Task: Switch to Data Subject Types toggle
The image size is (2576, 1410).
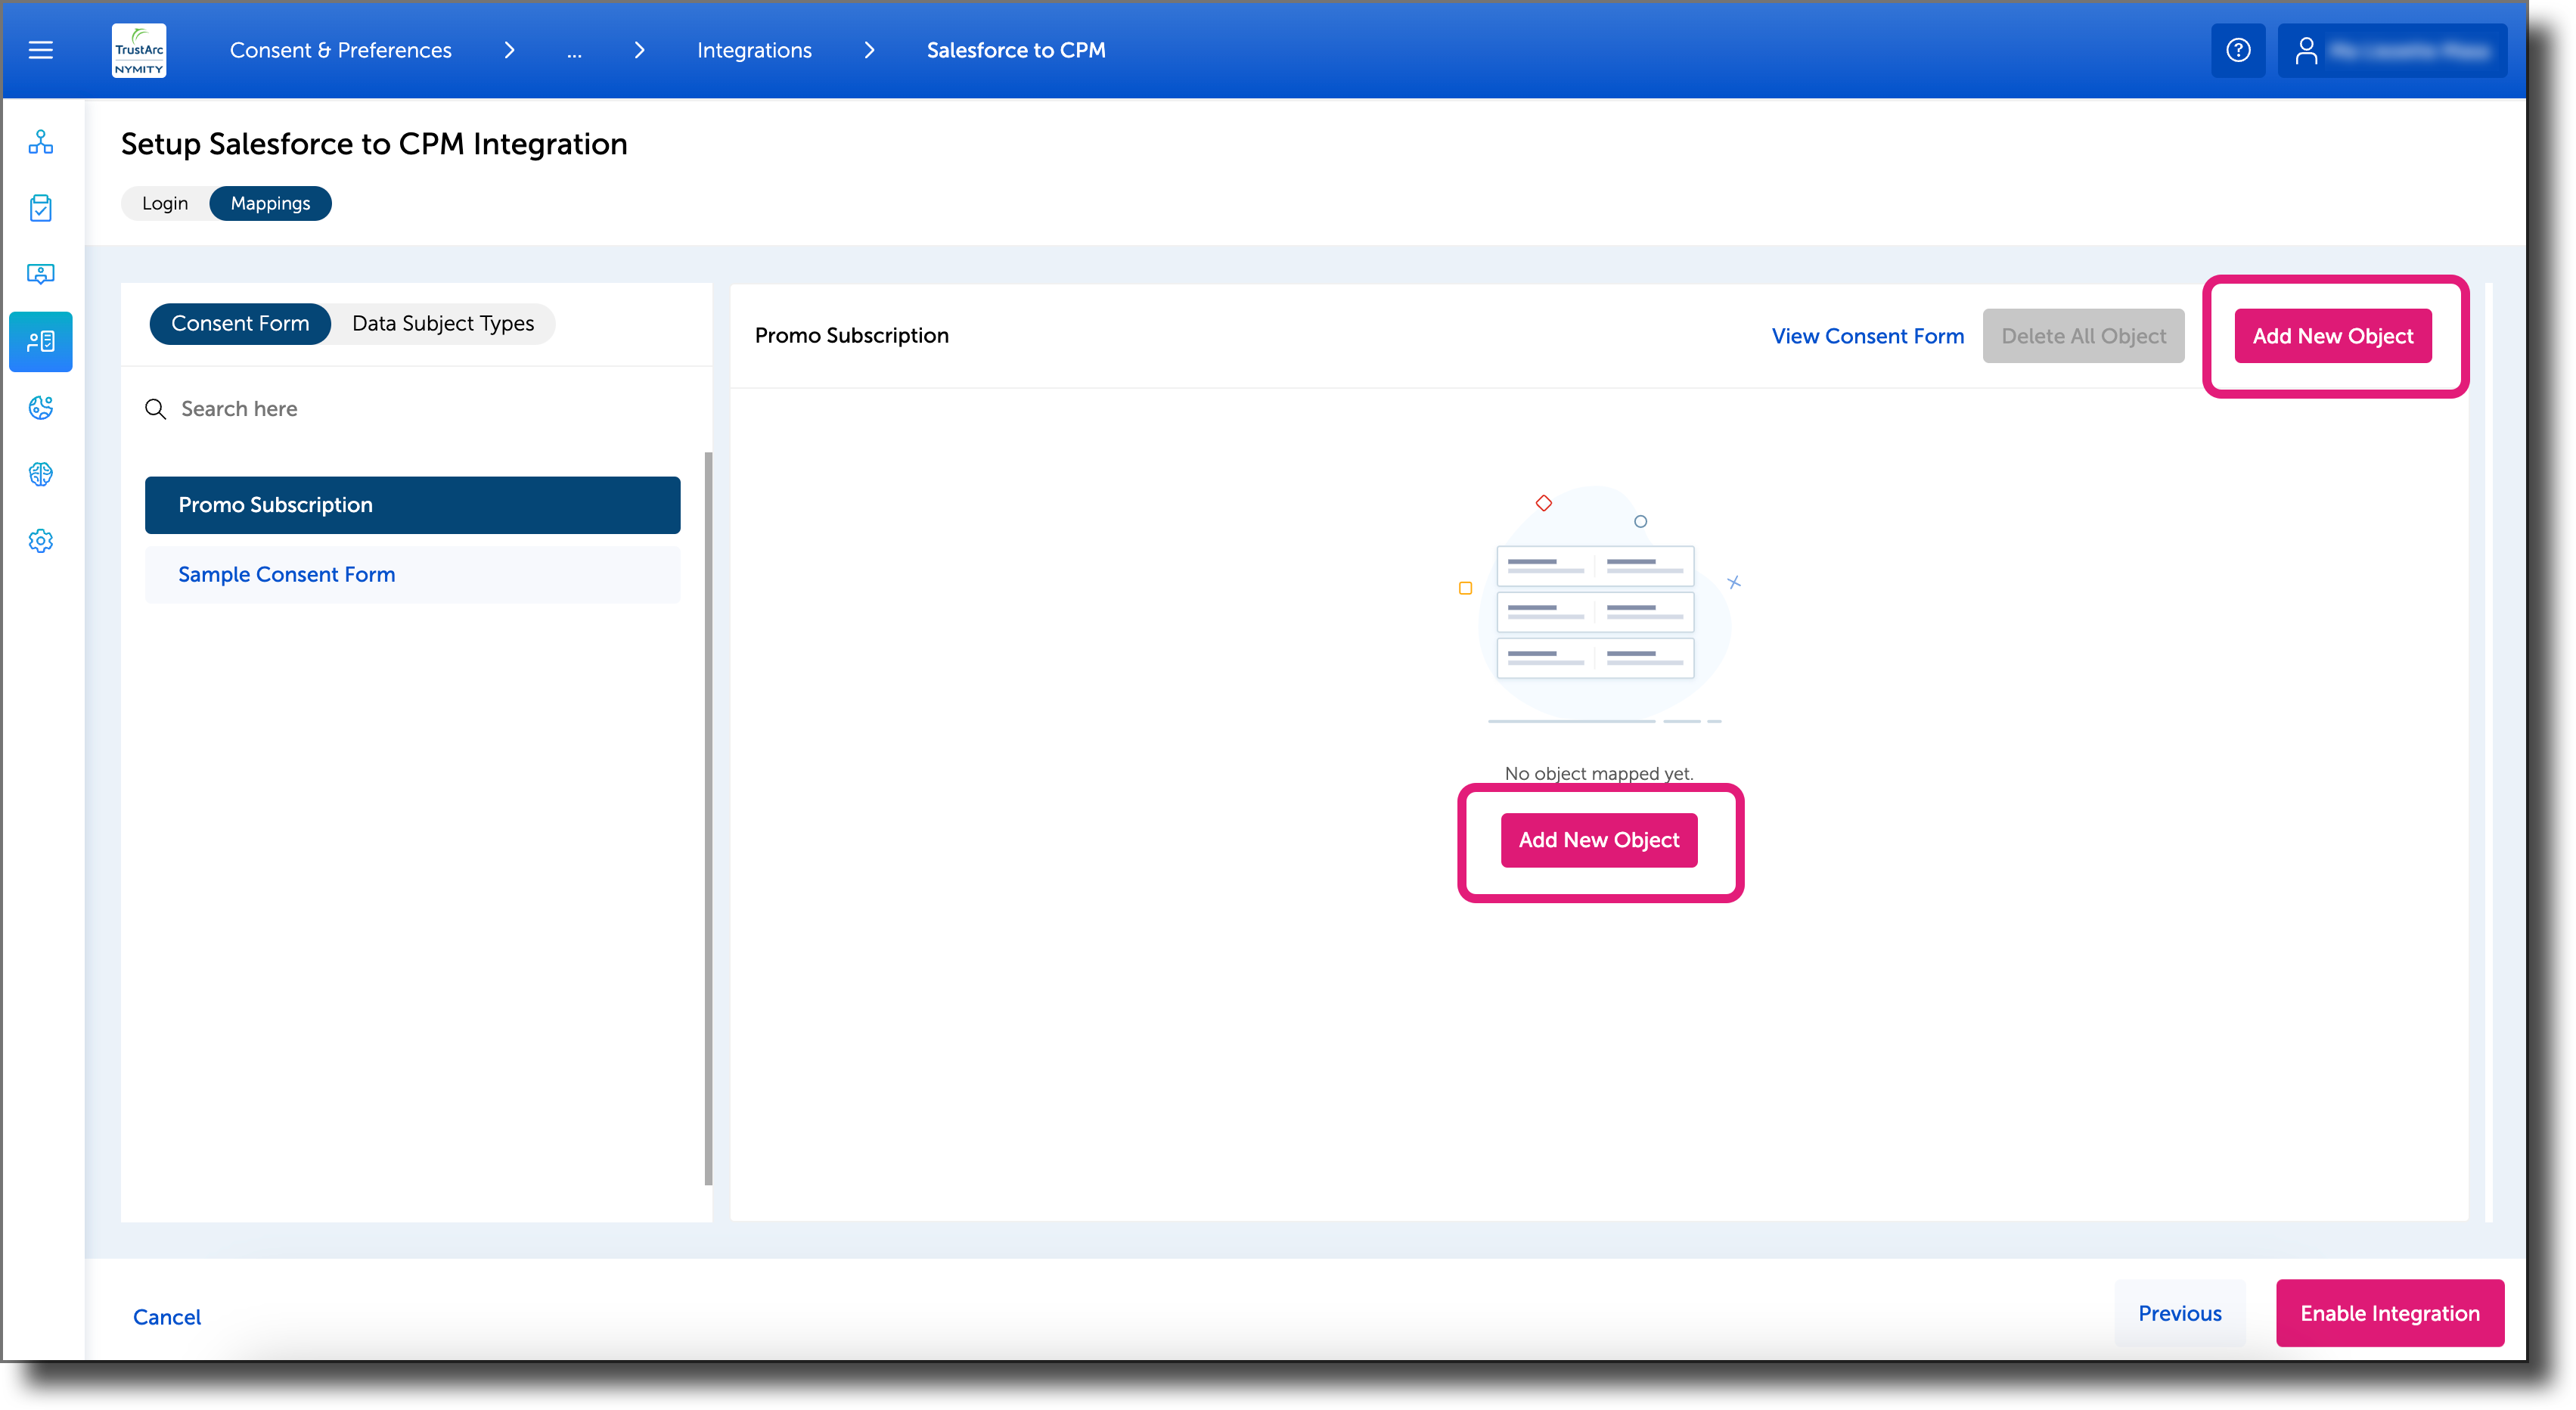Action: [443, 323]
